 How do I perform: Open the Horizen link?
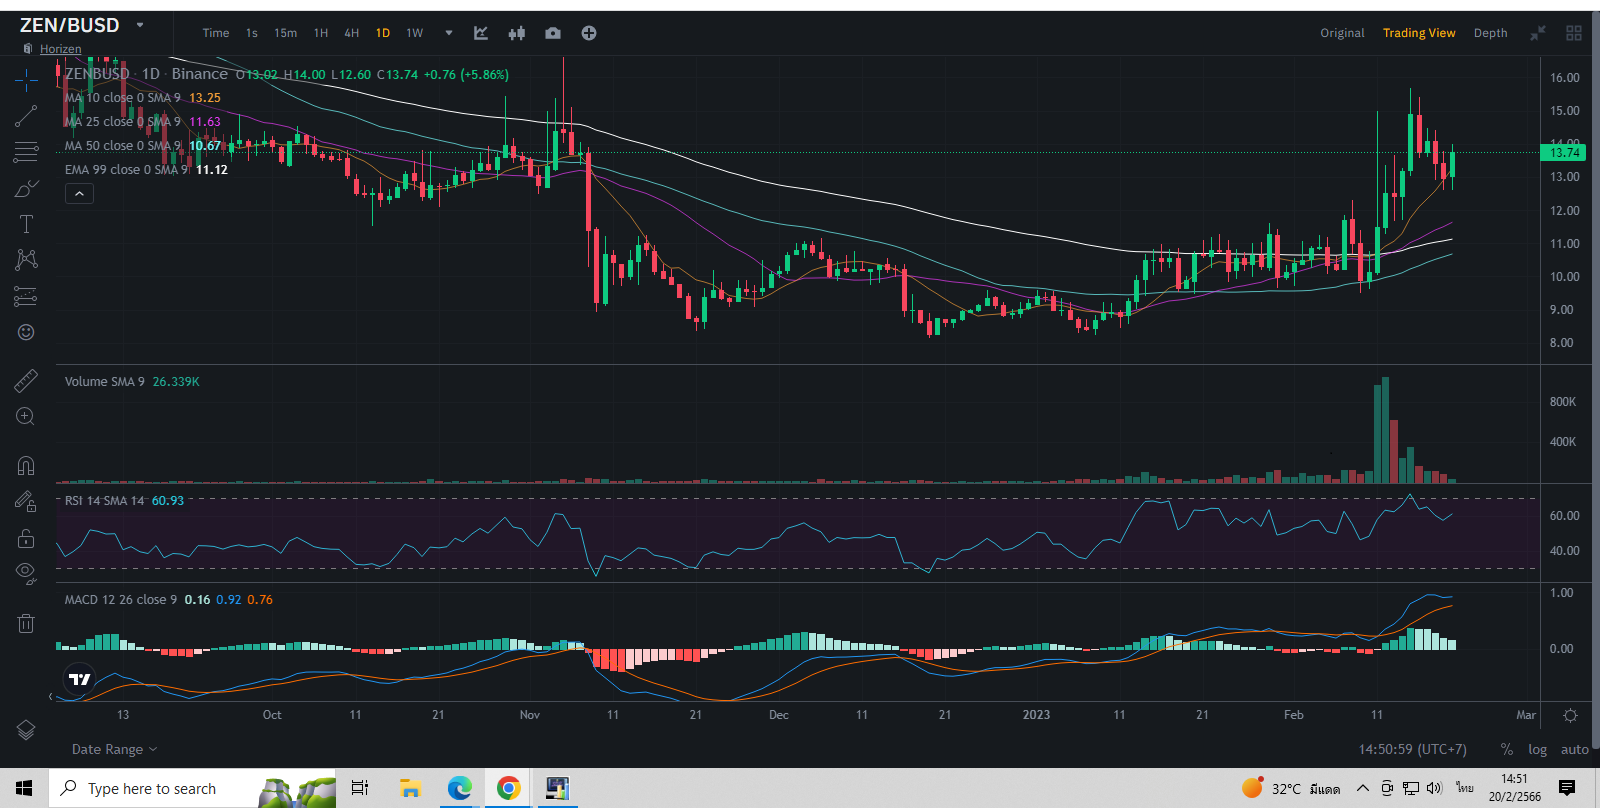61,49
